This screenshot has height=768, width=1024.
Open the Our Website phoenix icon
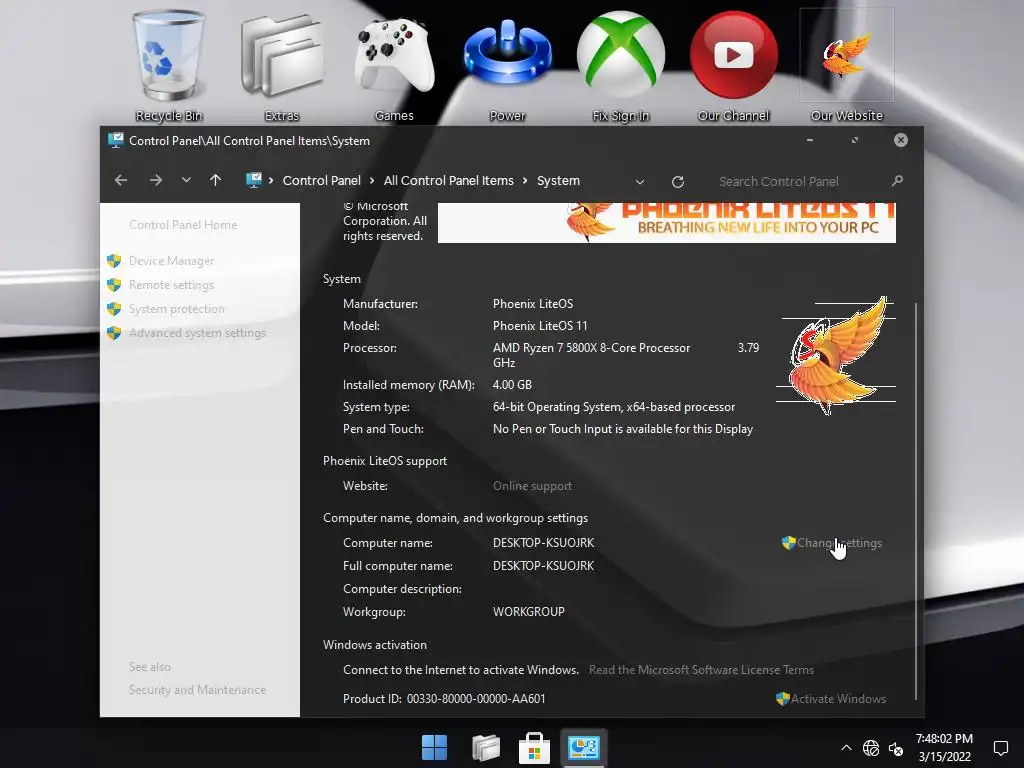pos(846,65)
